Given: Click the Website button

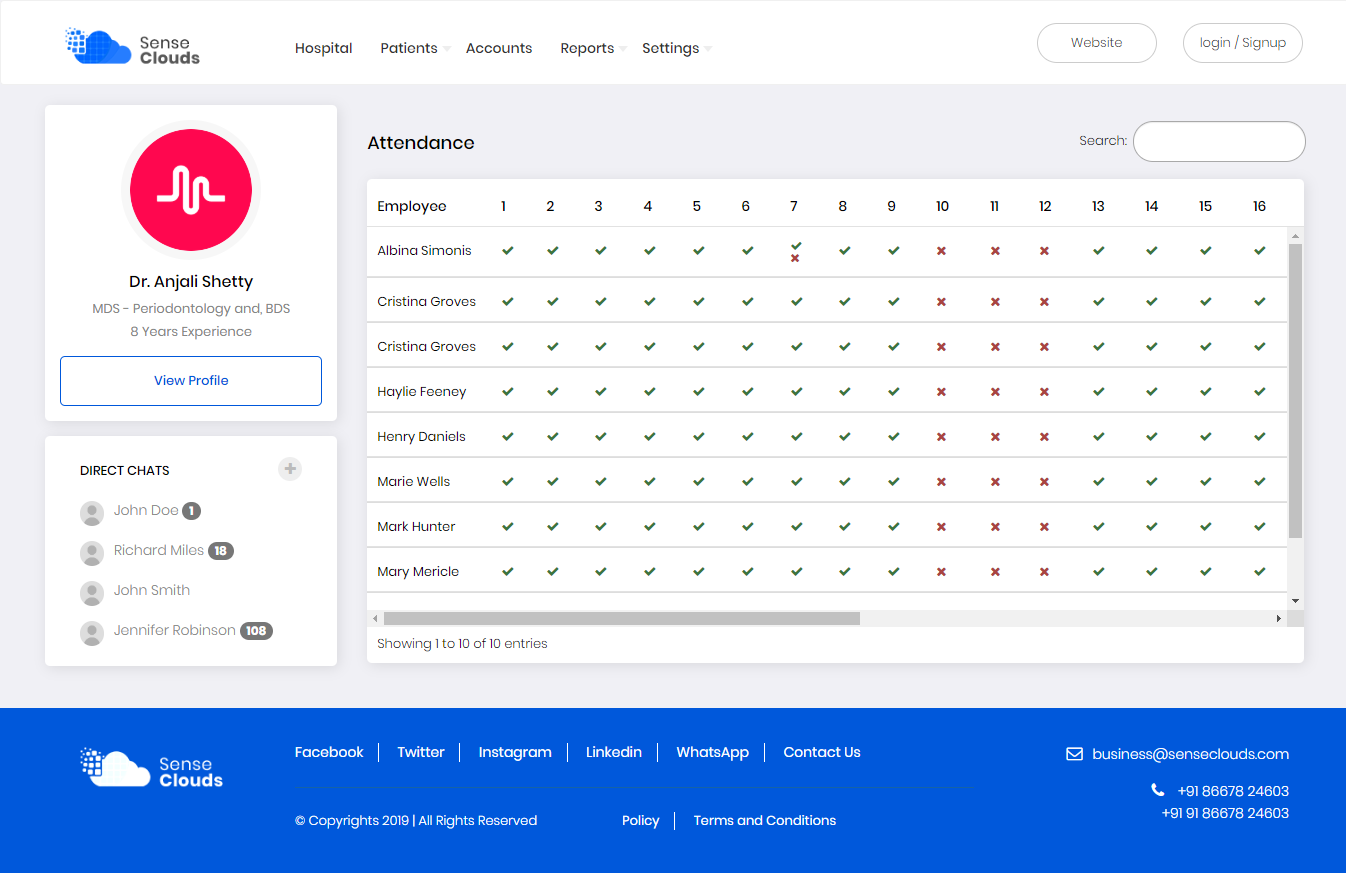Looking at the screenshot, I should tap(1097, 43).
